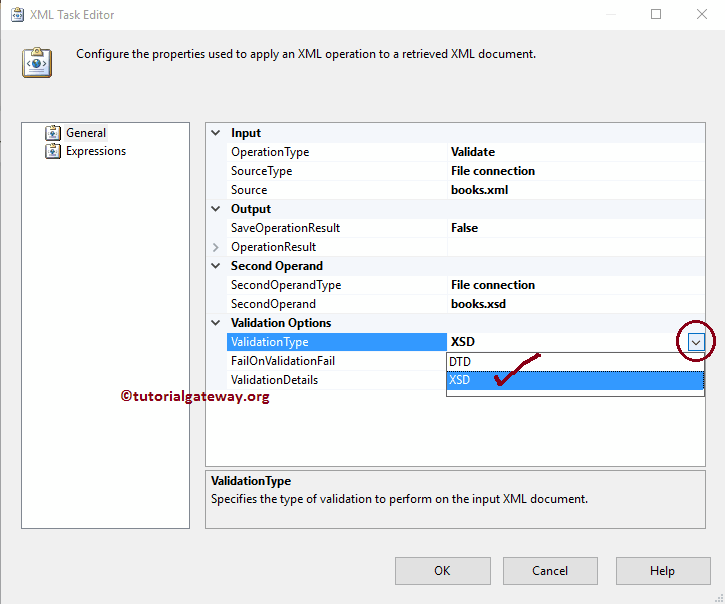Select the OperationResult property label
Viewport: 725px width, 604px height.
274,247
